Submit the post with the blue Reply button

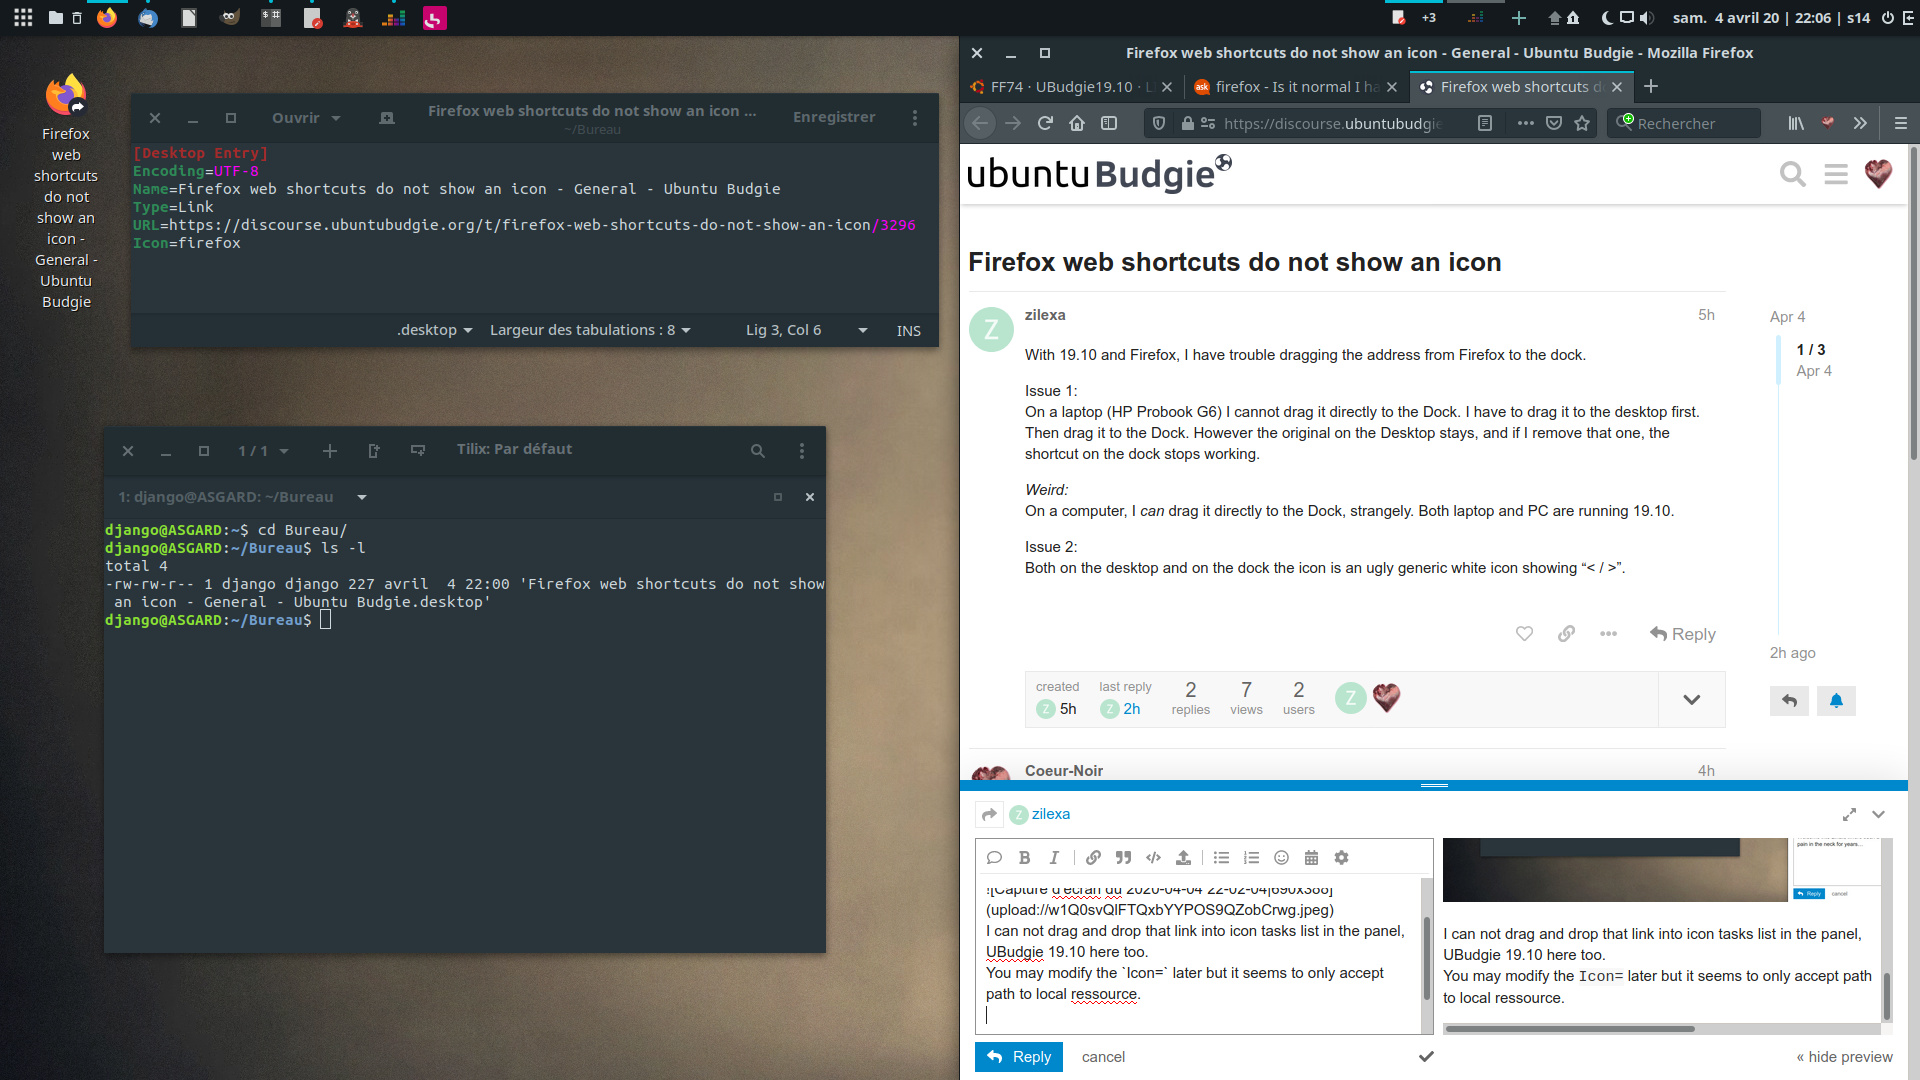(1019, 1057)
